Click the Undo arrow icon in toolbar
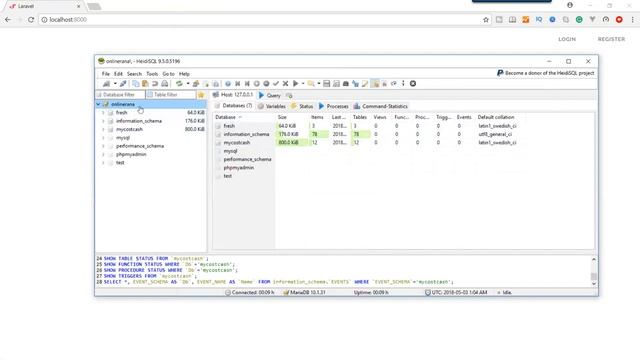The width and height of the screenshot is (640, 360). 155,84
